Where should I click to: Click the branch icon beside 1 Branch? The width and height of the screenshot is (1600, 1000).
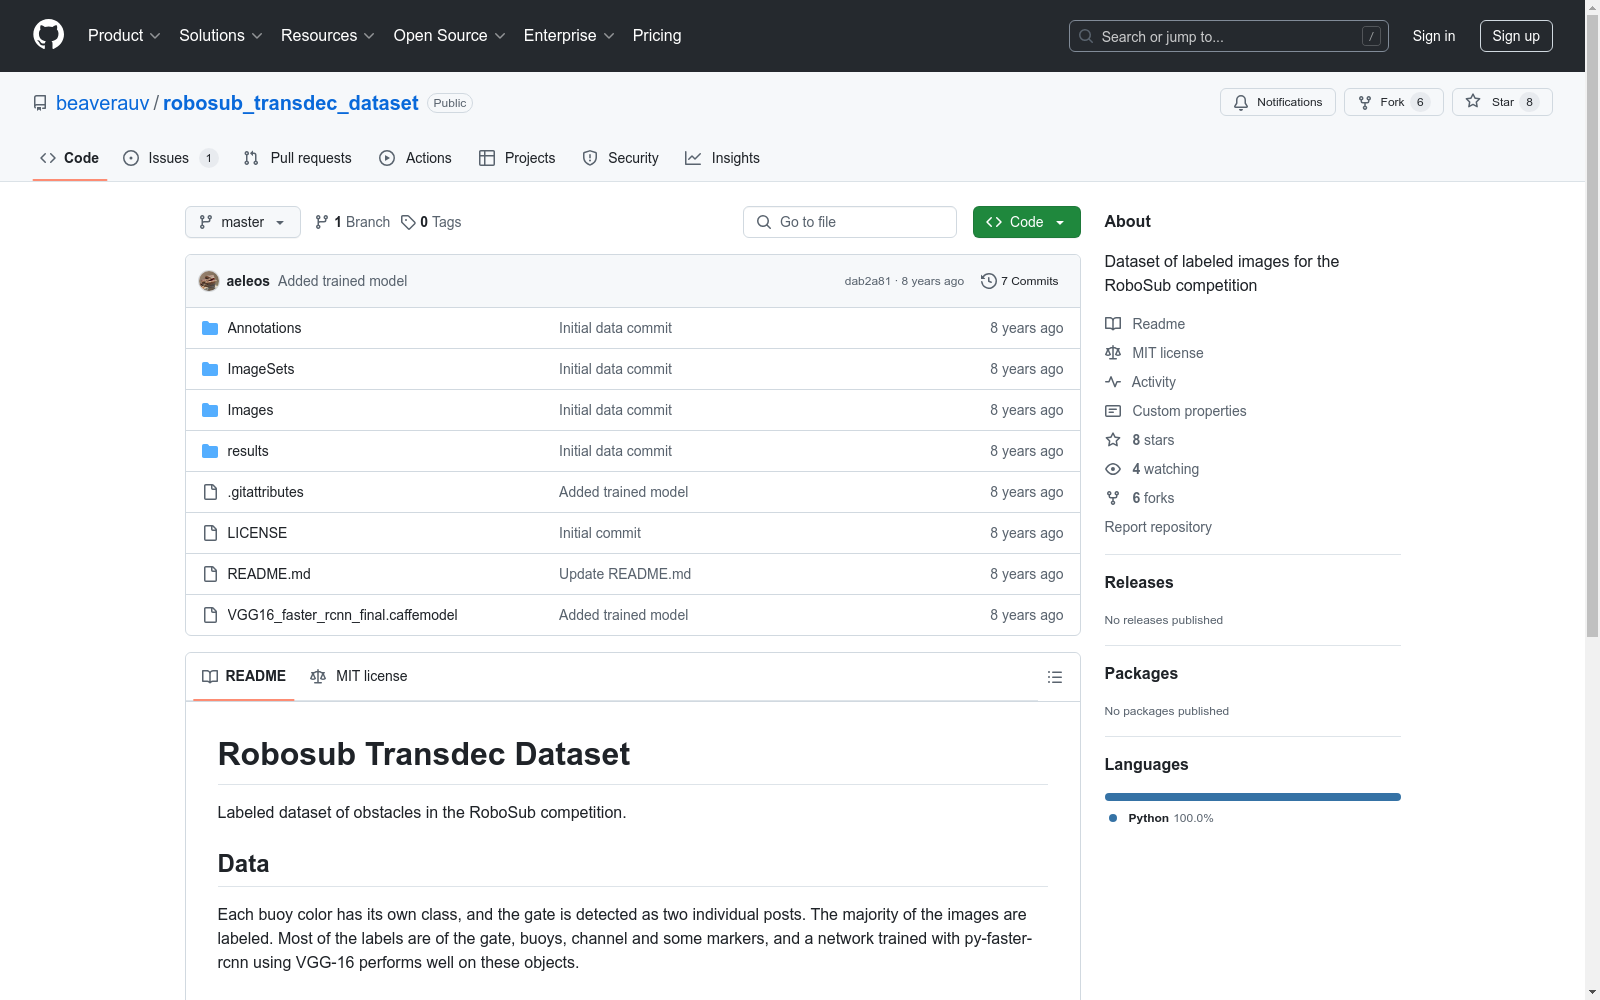[x=322, y=222]
